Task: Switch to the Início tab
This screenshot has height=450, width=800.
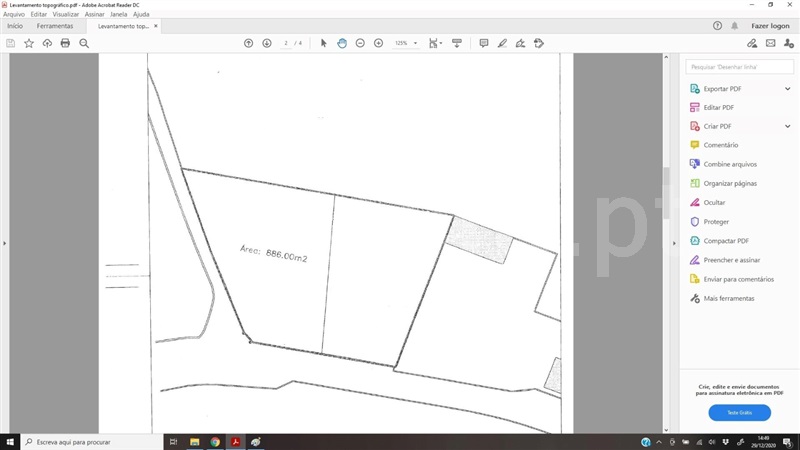Action: [15, 26]
